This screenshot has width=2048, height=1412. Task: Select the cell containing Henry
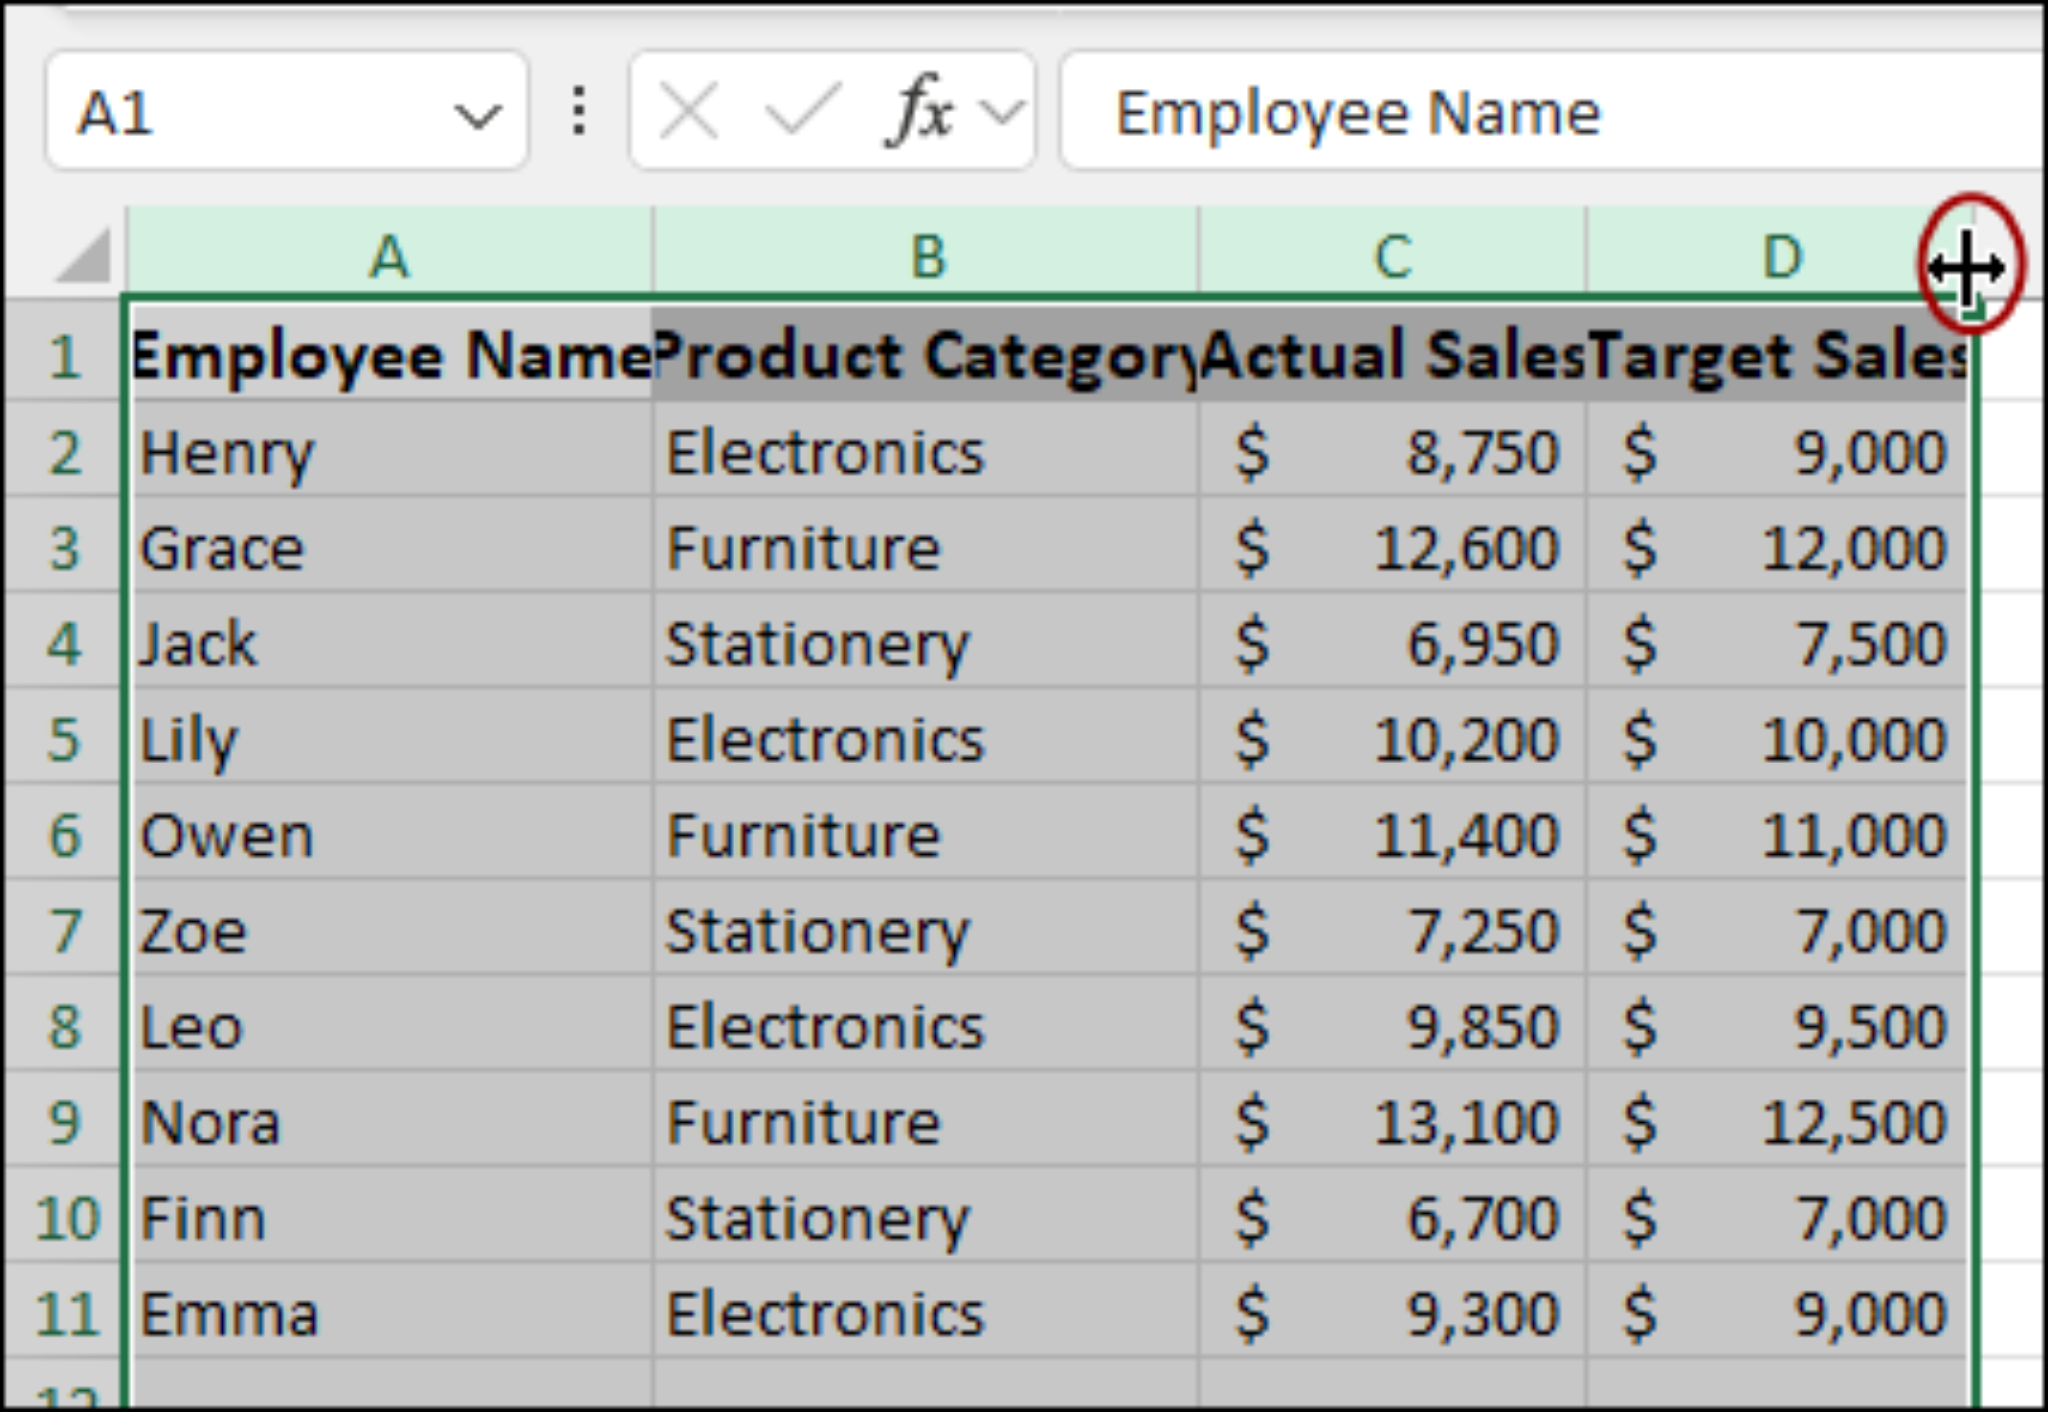(x=390, y=451)
